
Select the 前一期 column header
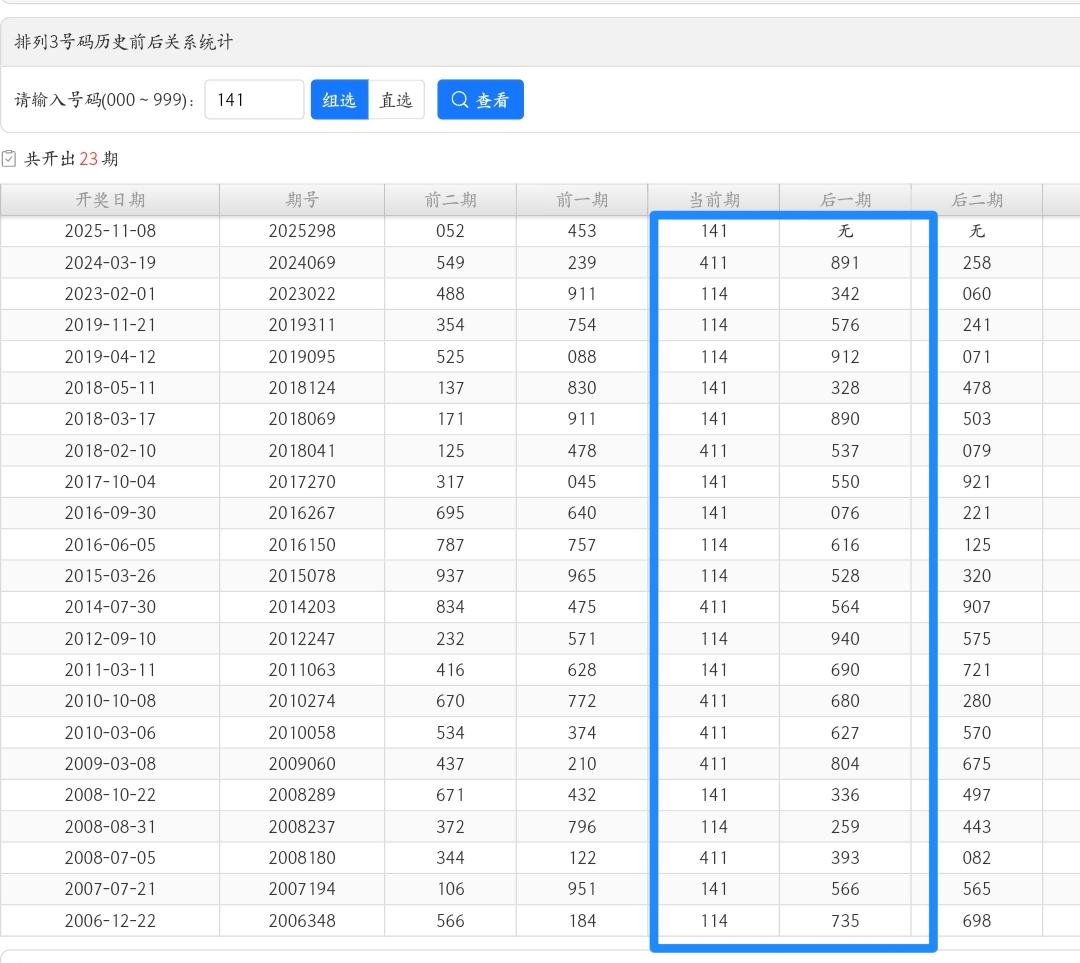(582, 200)
